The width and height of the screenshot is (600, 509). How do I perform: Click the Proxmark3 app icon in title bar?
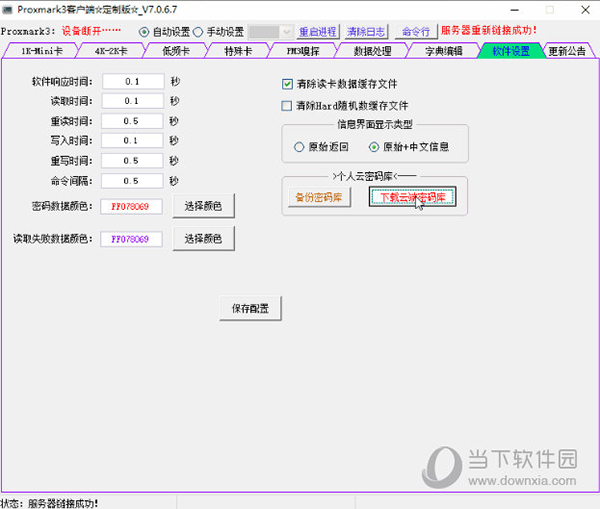point(8,10)
